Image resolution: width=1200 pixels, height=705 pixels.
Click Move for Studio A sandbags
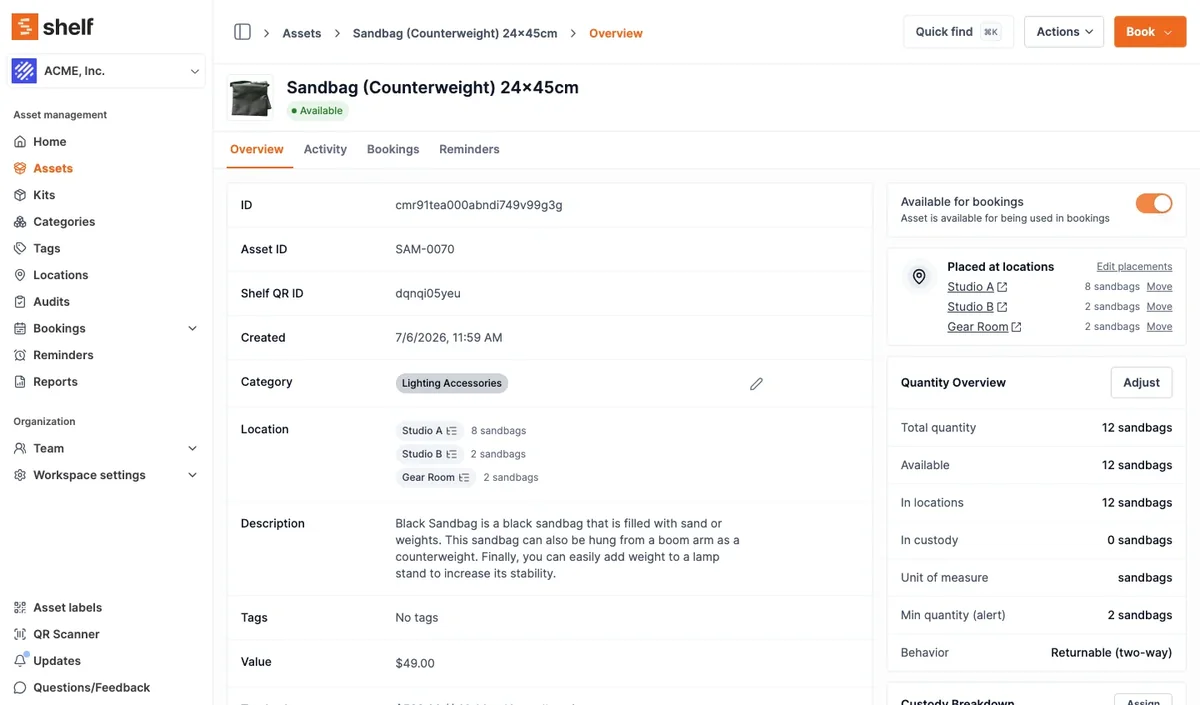coord(1159,287)
